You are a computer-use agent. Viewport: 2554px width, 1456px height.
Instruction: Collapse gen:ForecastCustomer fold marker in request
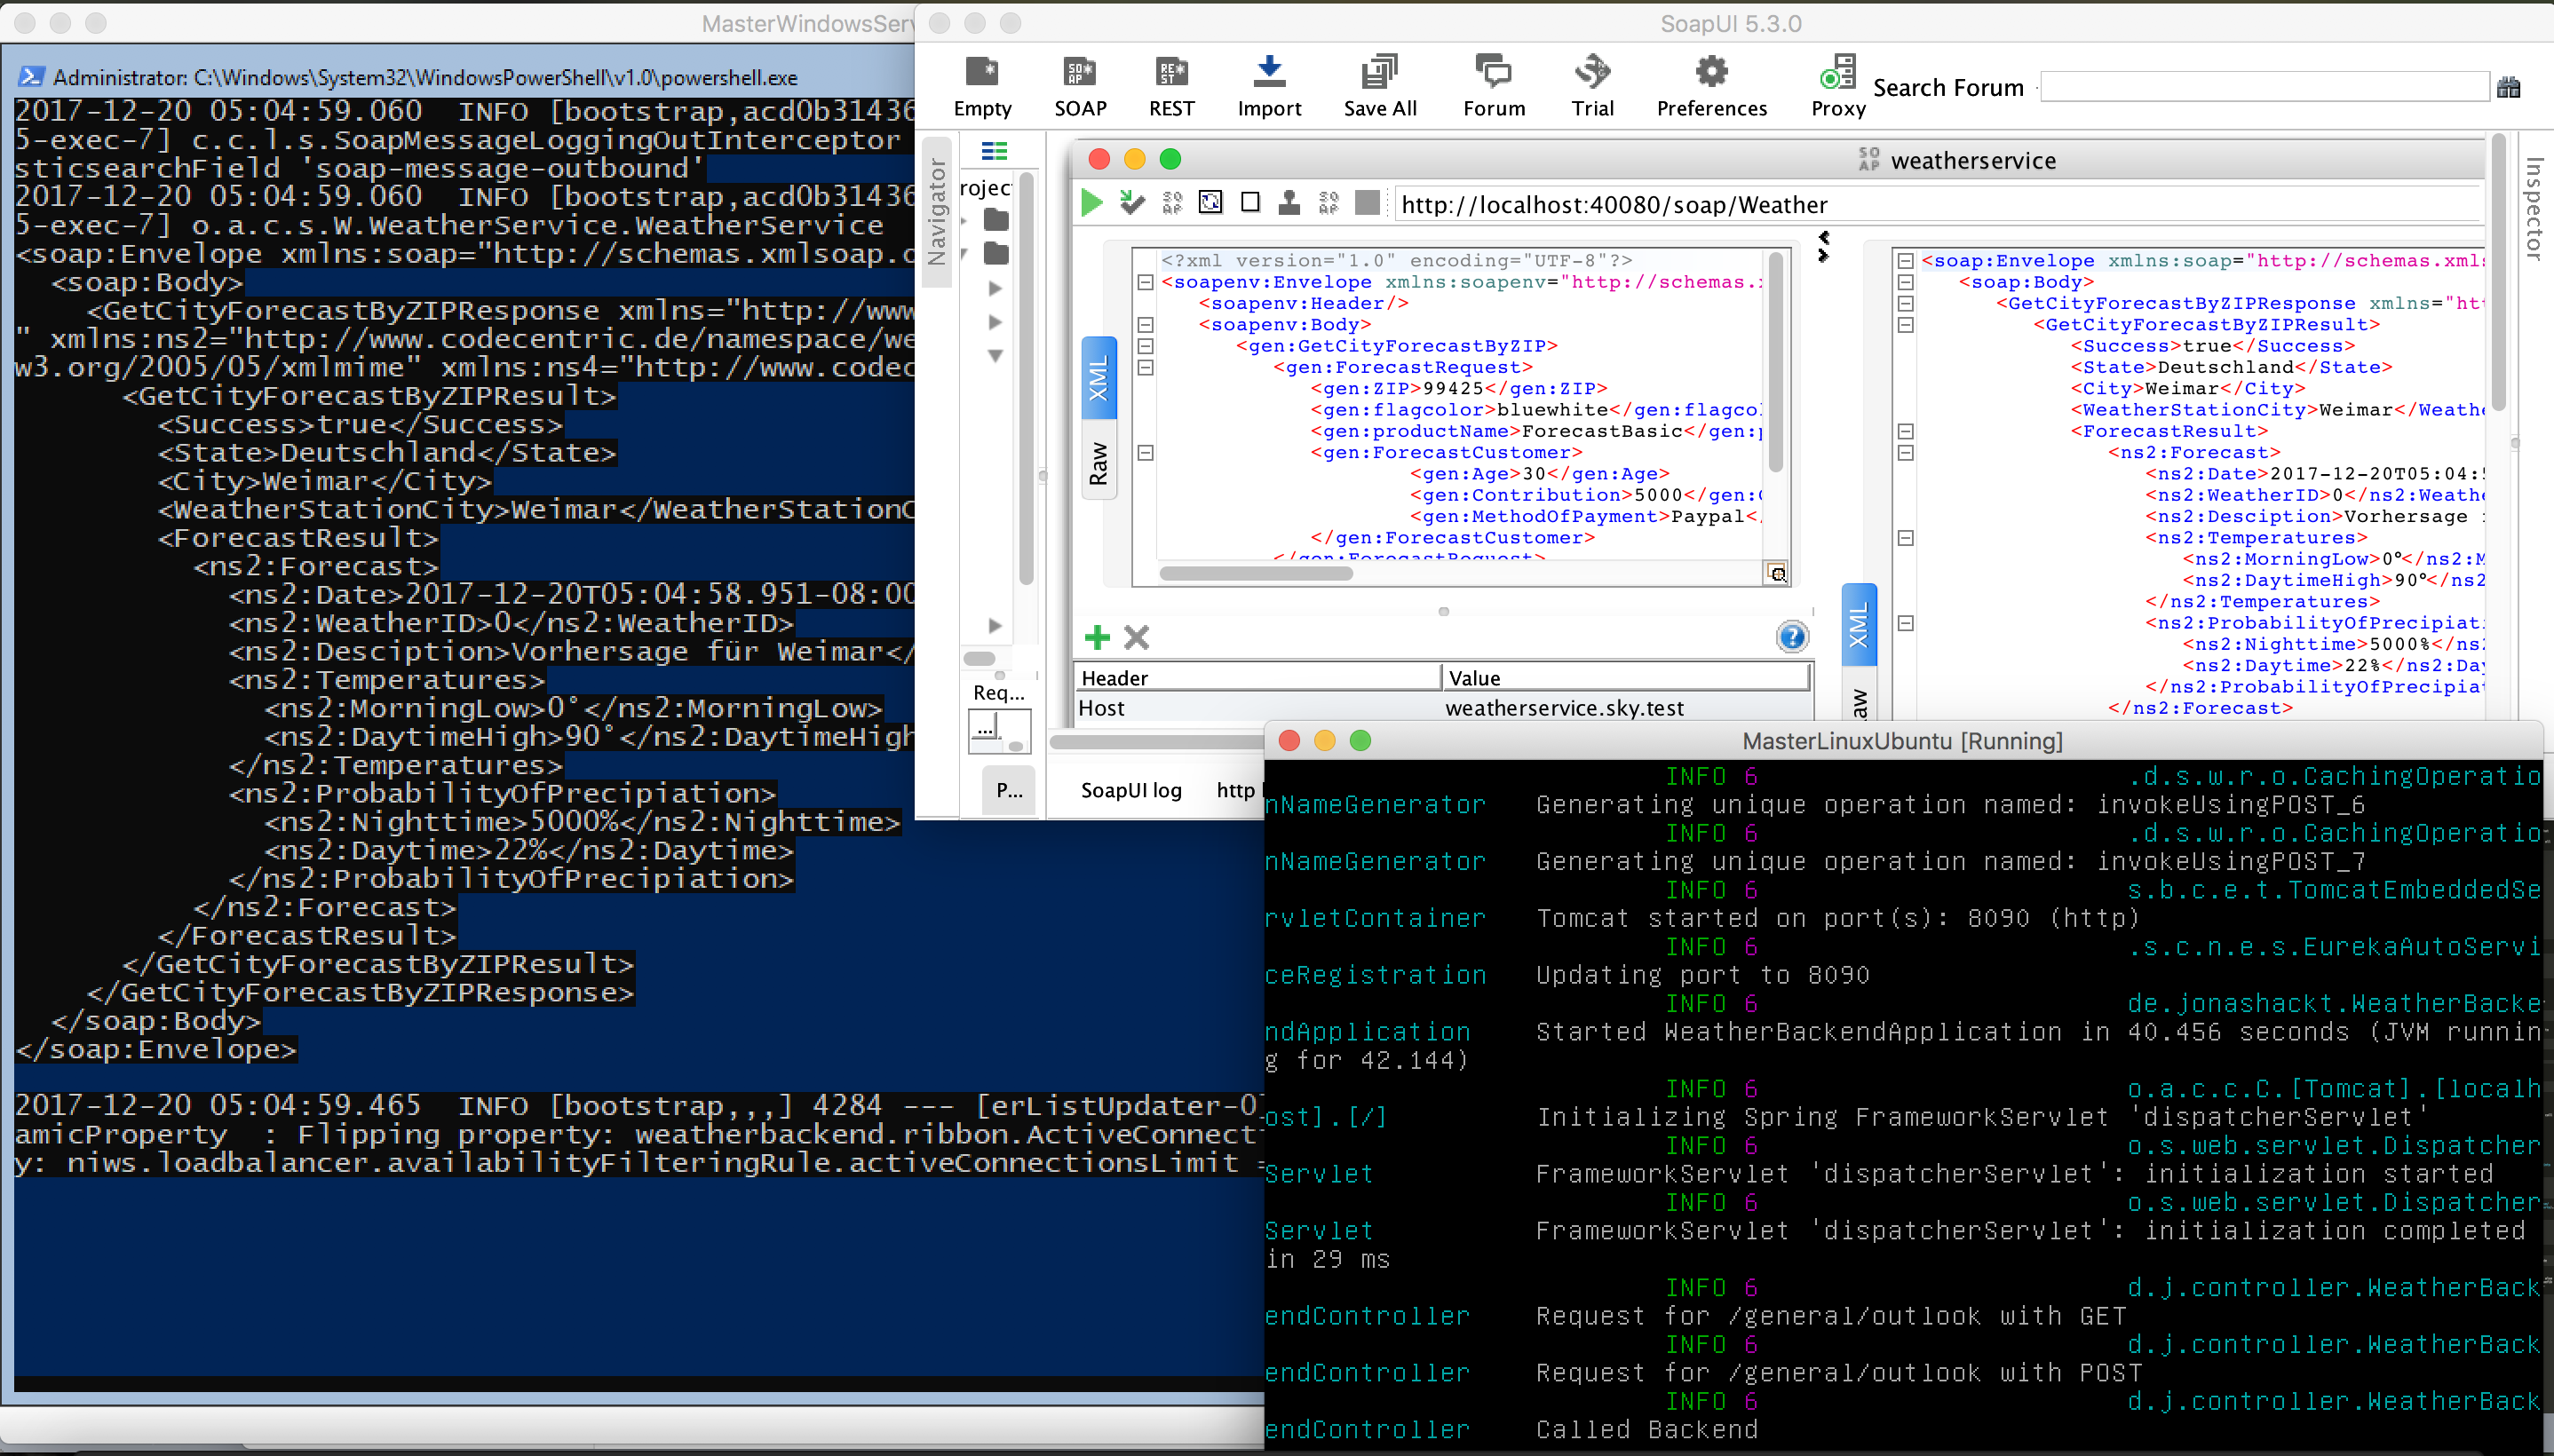click(1146, 453)
